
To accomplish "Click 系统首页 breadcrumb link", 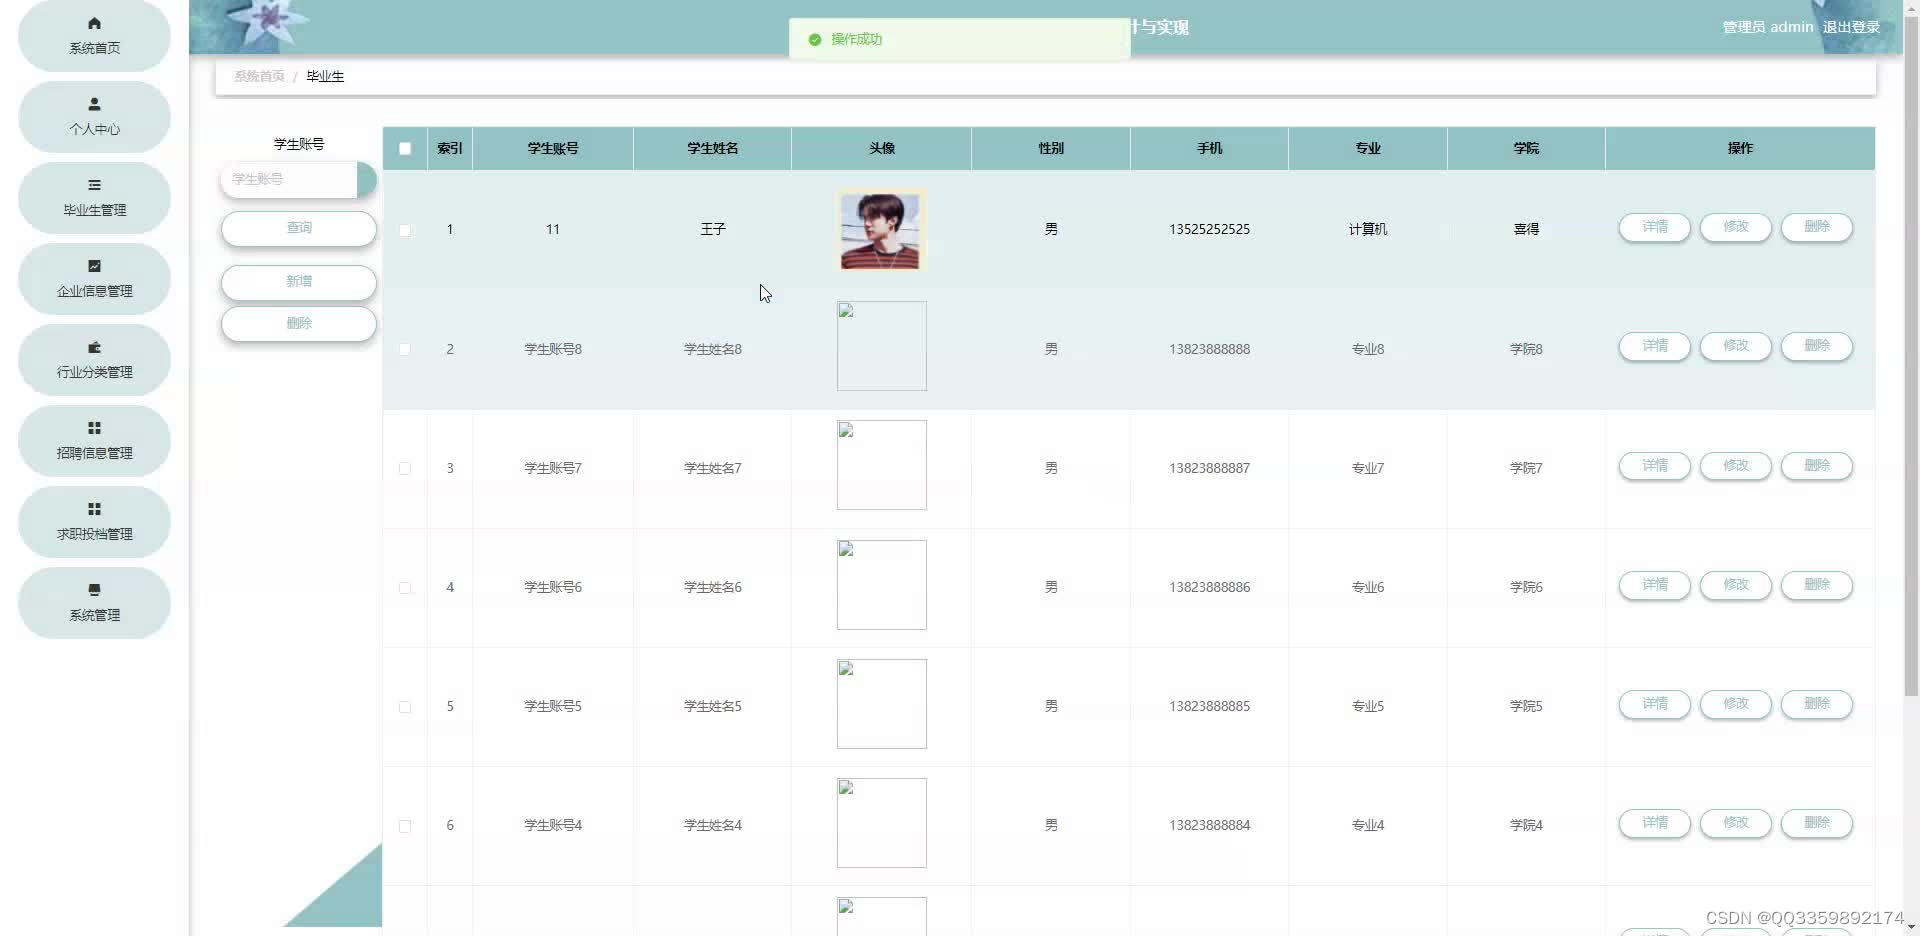I will 259,76.
